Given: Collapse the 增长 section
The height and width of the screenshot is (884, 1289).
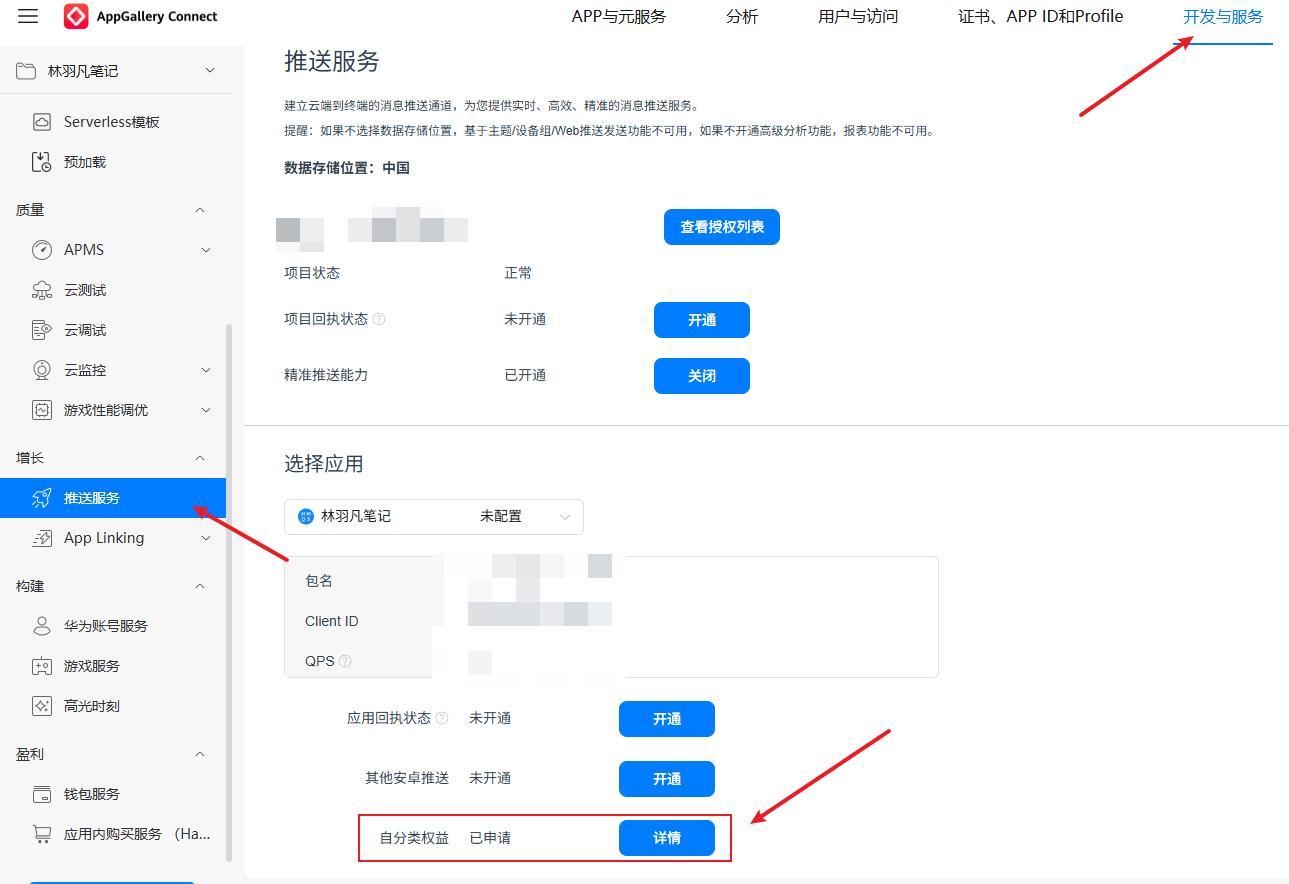Looking at the screenshot, I should click(x=200, y=458).
